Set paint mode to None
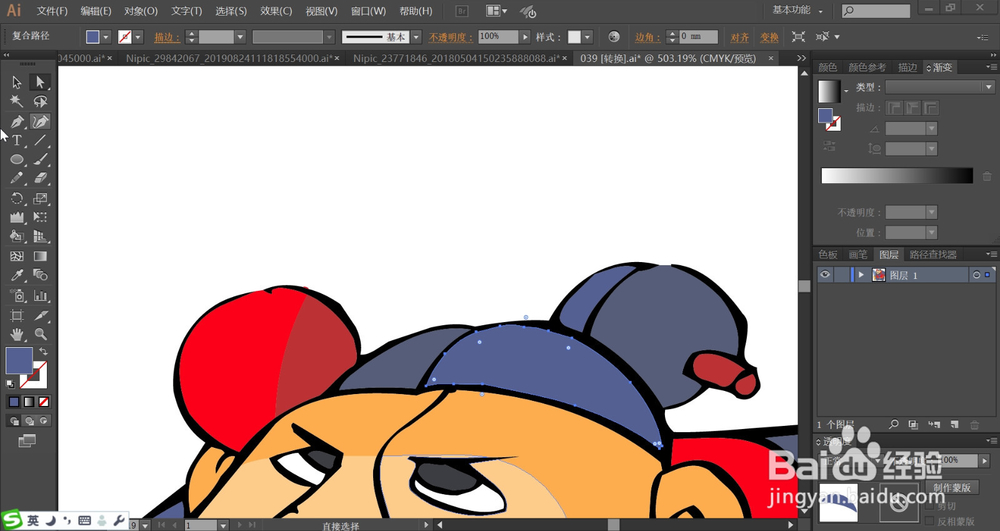Screen dimensions: 1000x531 click(43, 402)
